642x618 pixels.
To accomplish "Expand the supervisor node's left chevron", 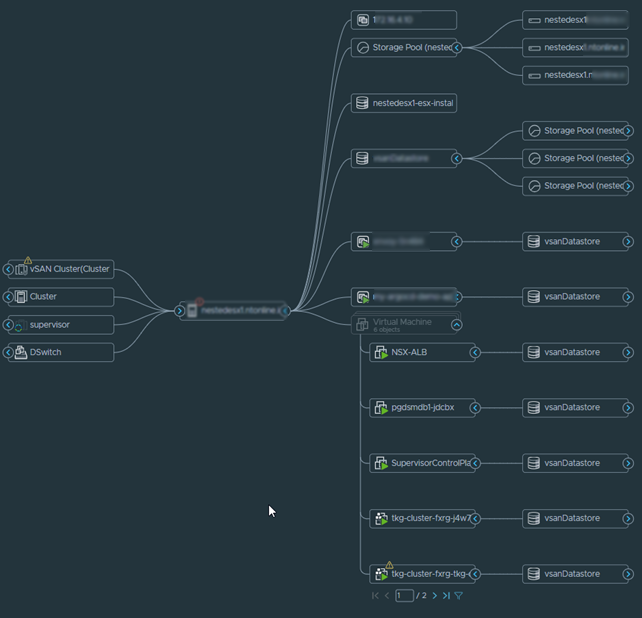I will click(x=8, y=325).
